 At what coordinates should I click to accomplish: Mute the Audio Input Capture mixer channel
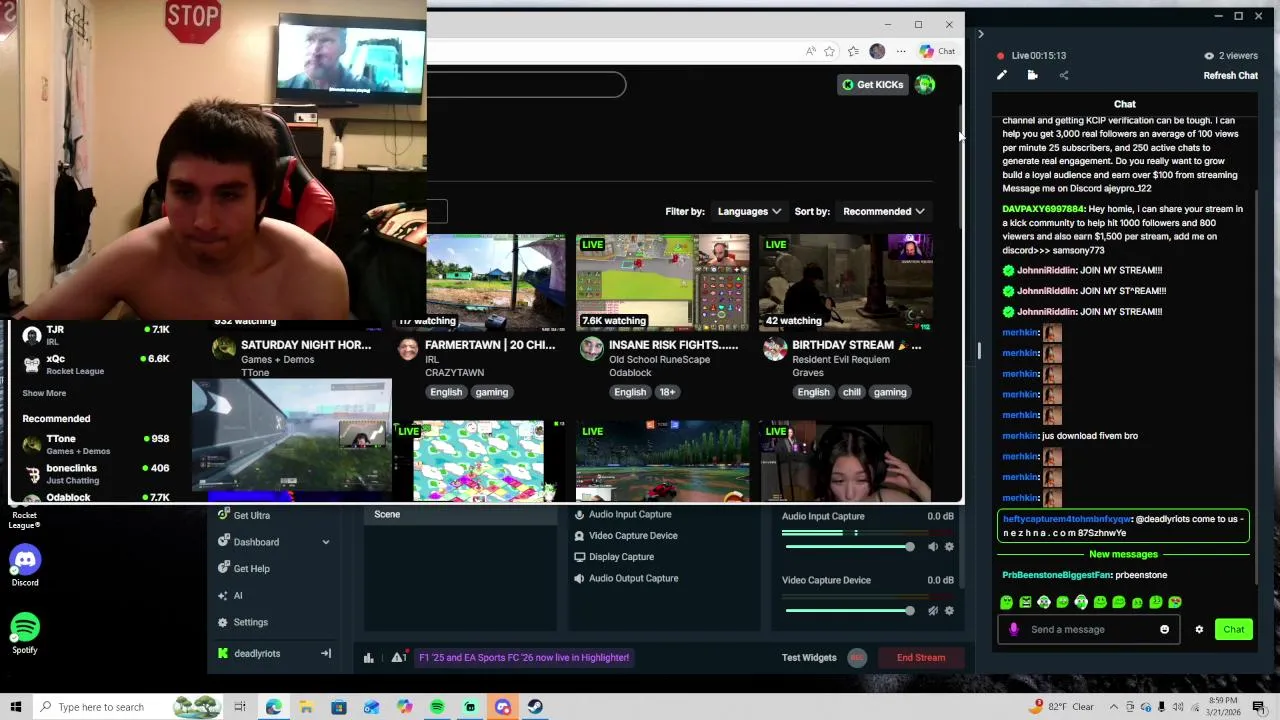point(933,547)
